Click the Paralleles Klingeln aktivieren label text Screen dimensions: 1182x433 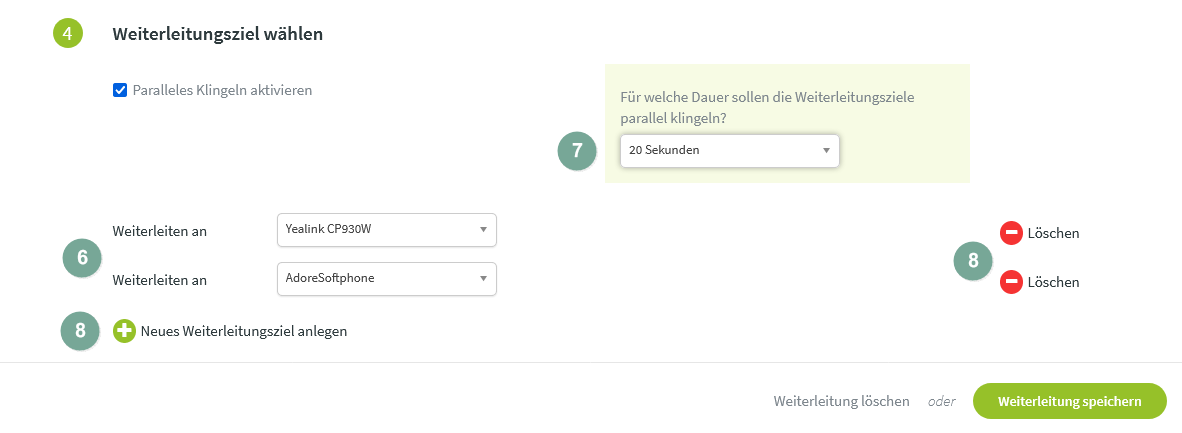click(x=222, y=90)
